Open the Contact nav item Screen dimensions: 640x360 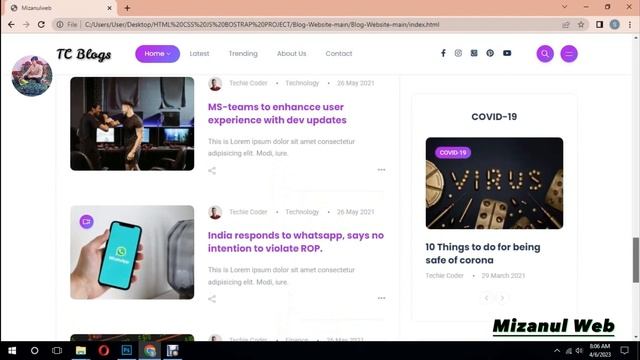(x=339, y=53)
